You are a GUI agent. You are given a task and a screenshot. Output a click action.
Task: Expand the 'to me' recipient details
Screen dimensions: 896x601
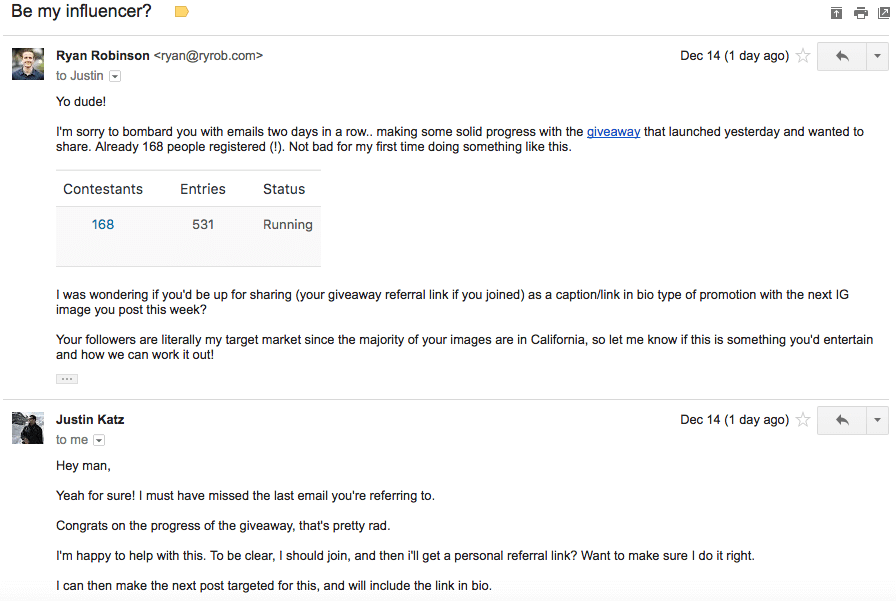[x=99, y=439]
